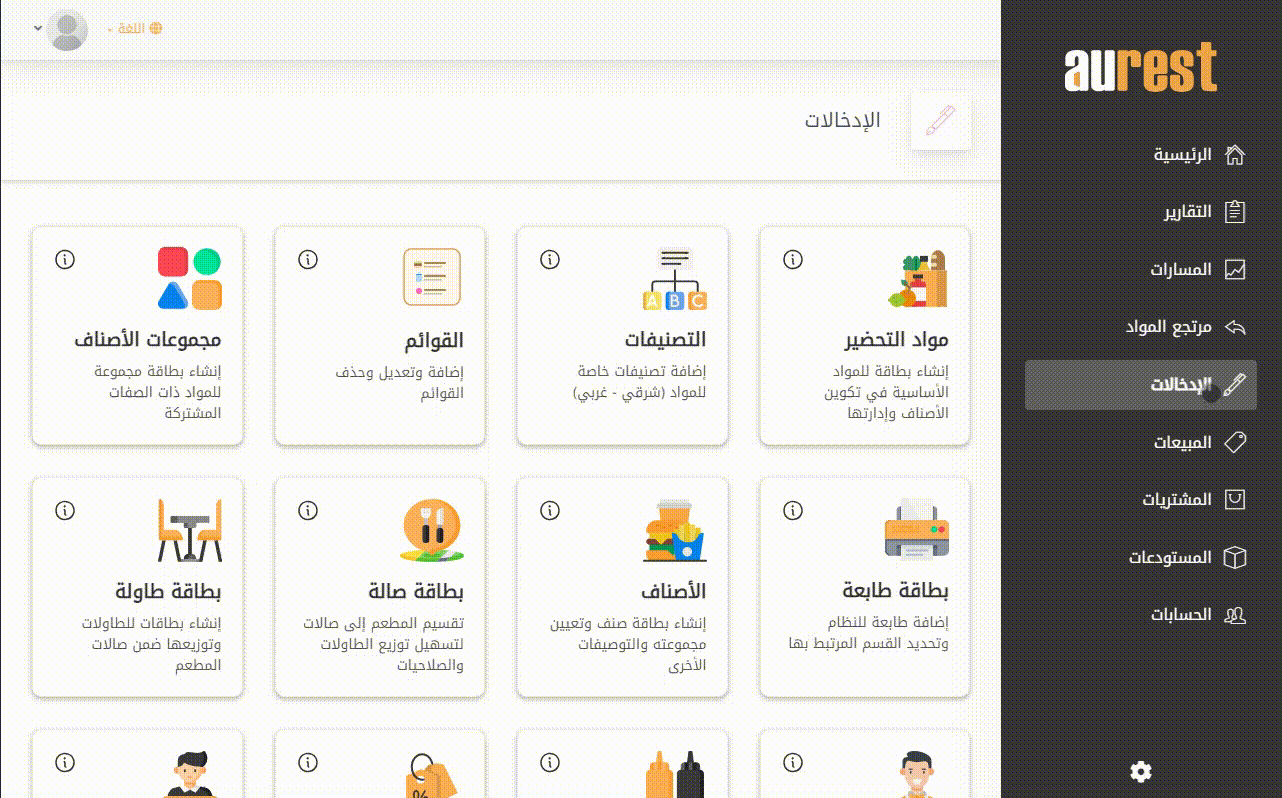Click the preparation materials grocery icon
Viewport: 1282px width, 798px height.
click(918, 279)
